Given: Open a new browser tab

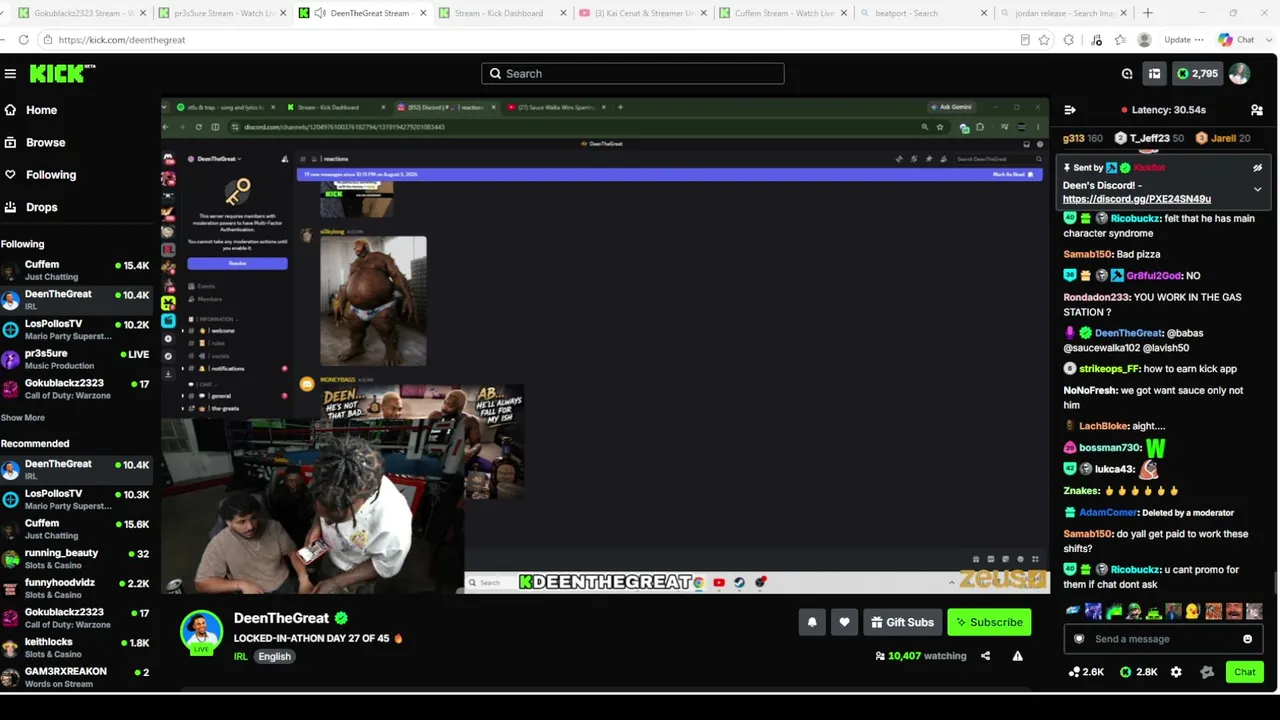Looking at the screenshot, I should click(x=1147, y=13).
